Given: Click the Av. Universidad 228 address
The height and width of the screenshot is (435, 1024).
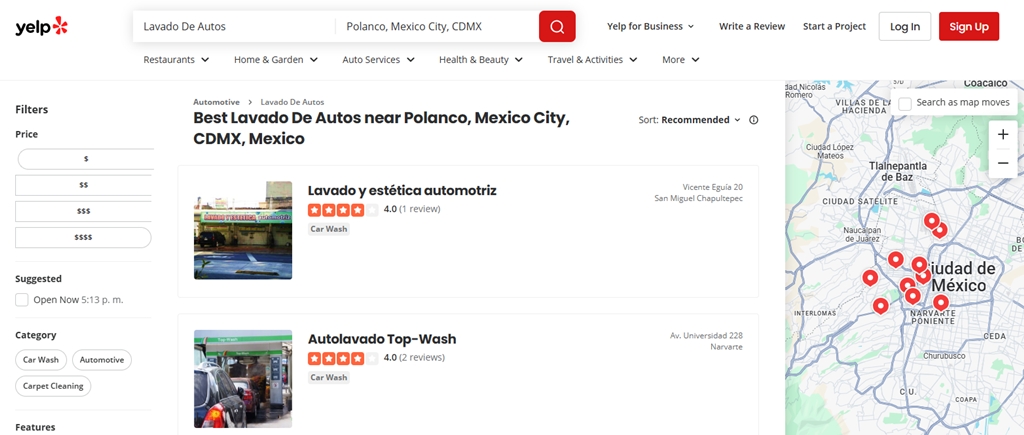Looking at the screenshot, I should [706, 335].
